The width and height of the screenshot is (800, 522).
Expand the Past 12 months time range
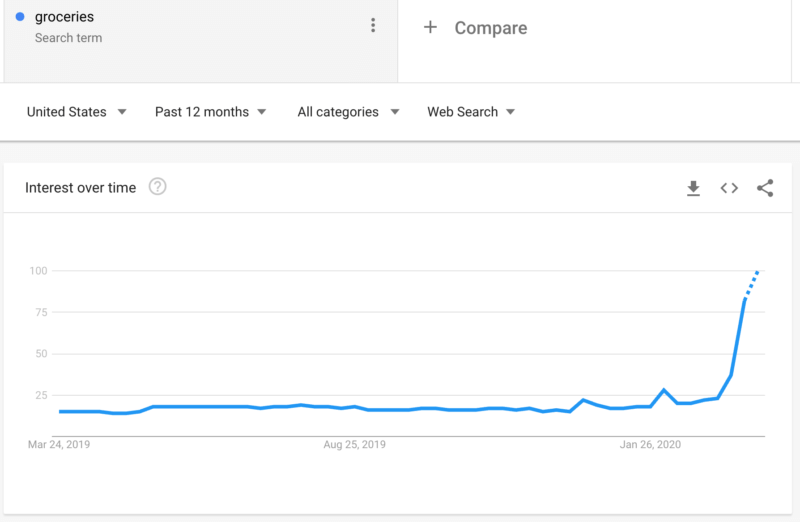click(210, 112)
